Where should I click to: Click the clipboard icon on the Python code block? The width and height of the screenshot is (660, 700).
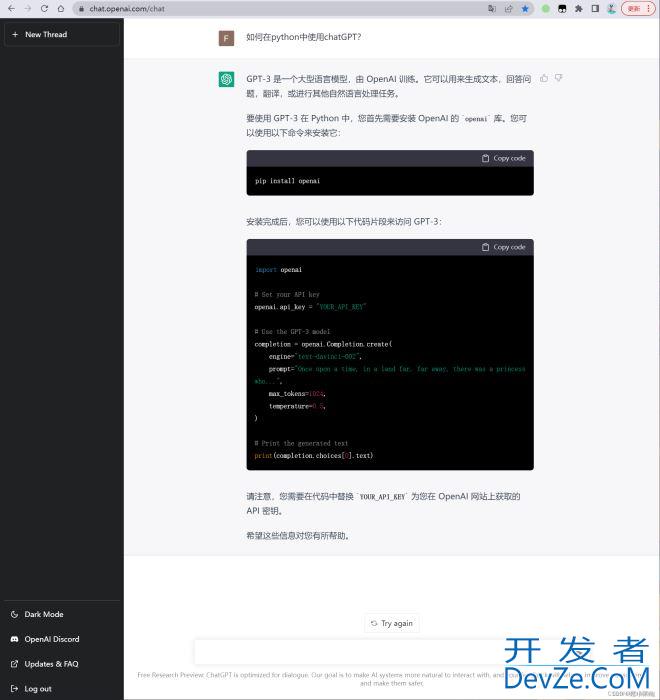coord(485,247)
